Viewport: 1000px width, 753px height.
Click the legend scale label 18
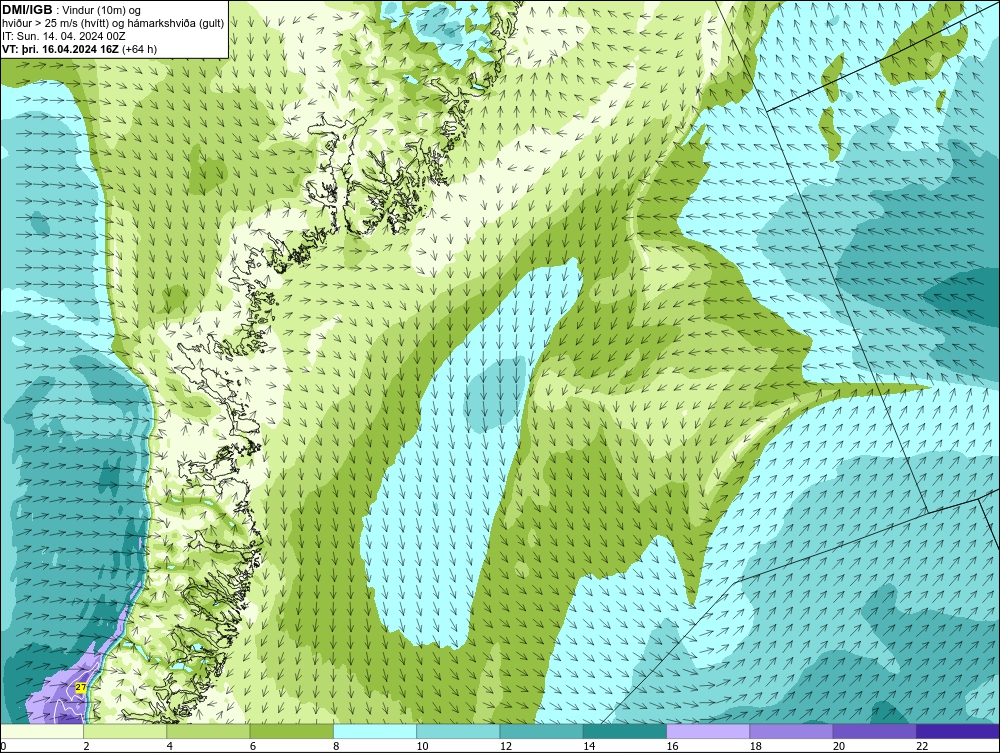[x=755, y=746]
